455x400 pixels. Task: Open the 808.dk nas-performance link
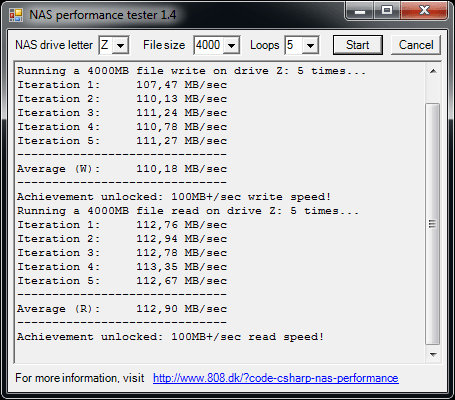[x=276, y=378]
